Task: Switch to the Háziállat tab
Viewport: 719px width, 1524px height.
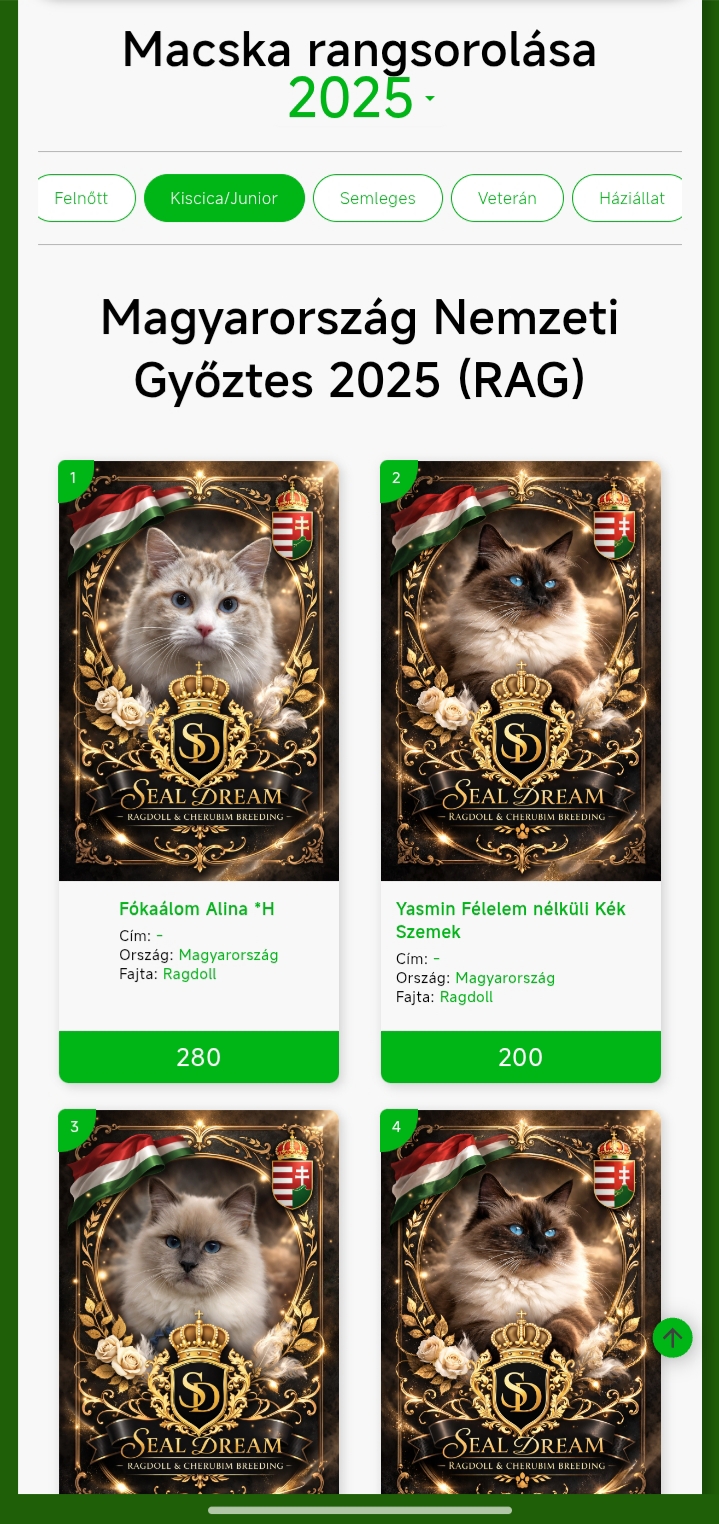Action: coord(628,198)
